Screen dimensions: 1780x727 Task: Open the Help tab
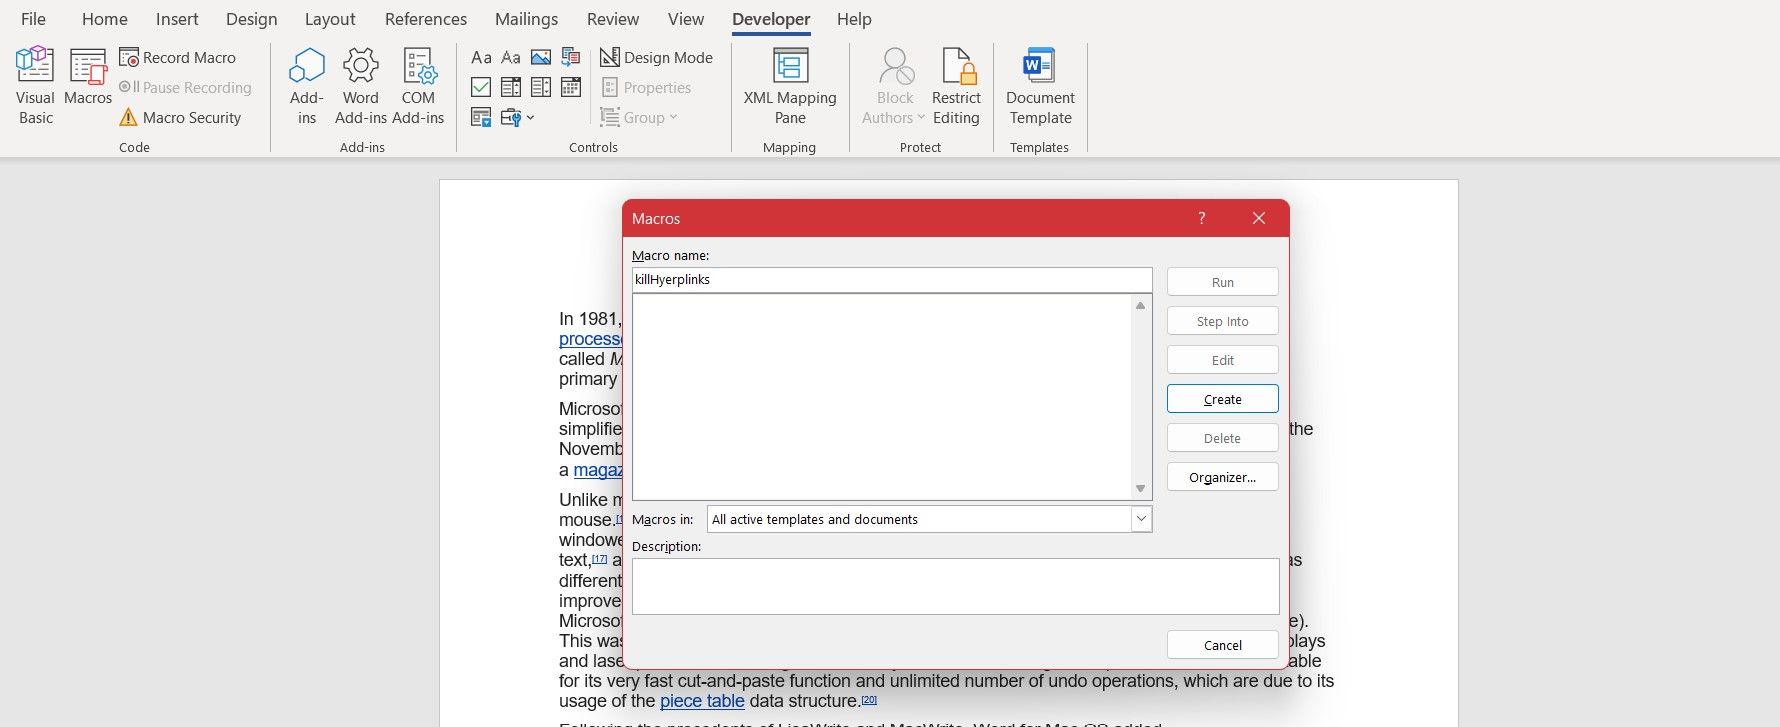point(854,19)
